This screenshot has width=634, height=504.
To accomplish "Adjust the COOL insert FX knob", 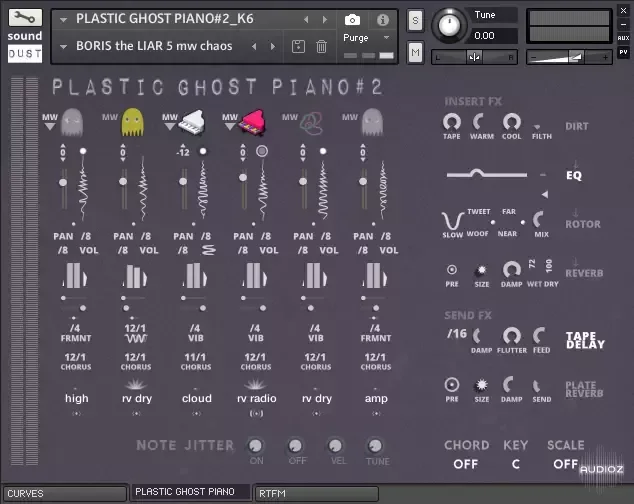I will tap(511, 122).
